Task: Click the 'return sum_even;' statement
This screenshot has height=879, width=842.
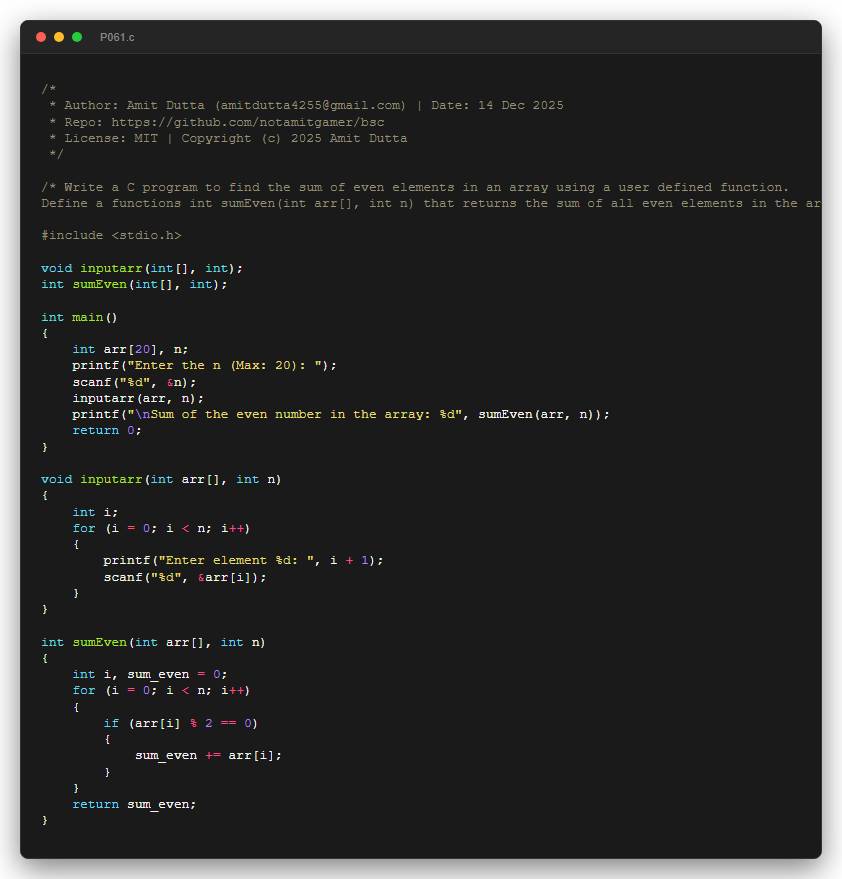Action: pyautogui.click(x=134, y=804)
